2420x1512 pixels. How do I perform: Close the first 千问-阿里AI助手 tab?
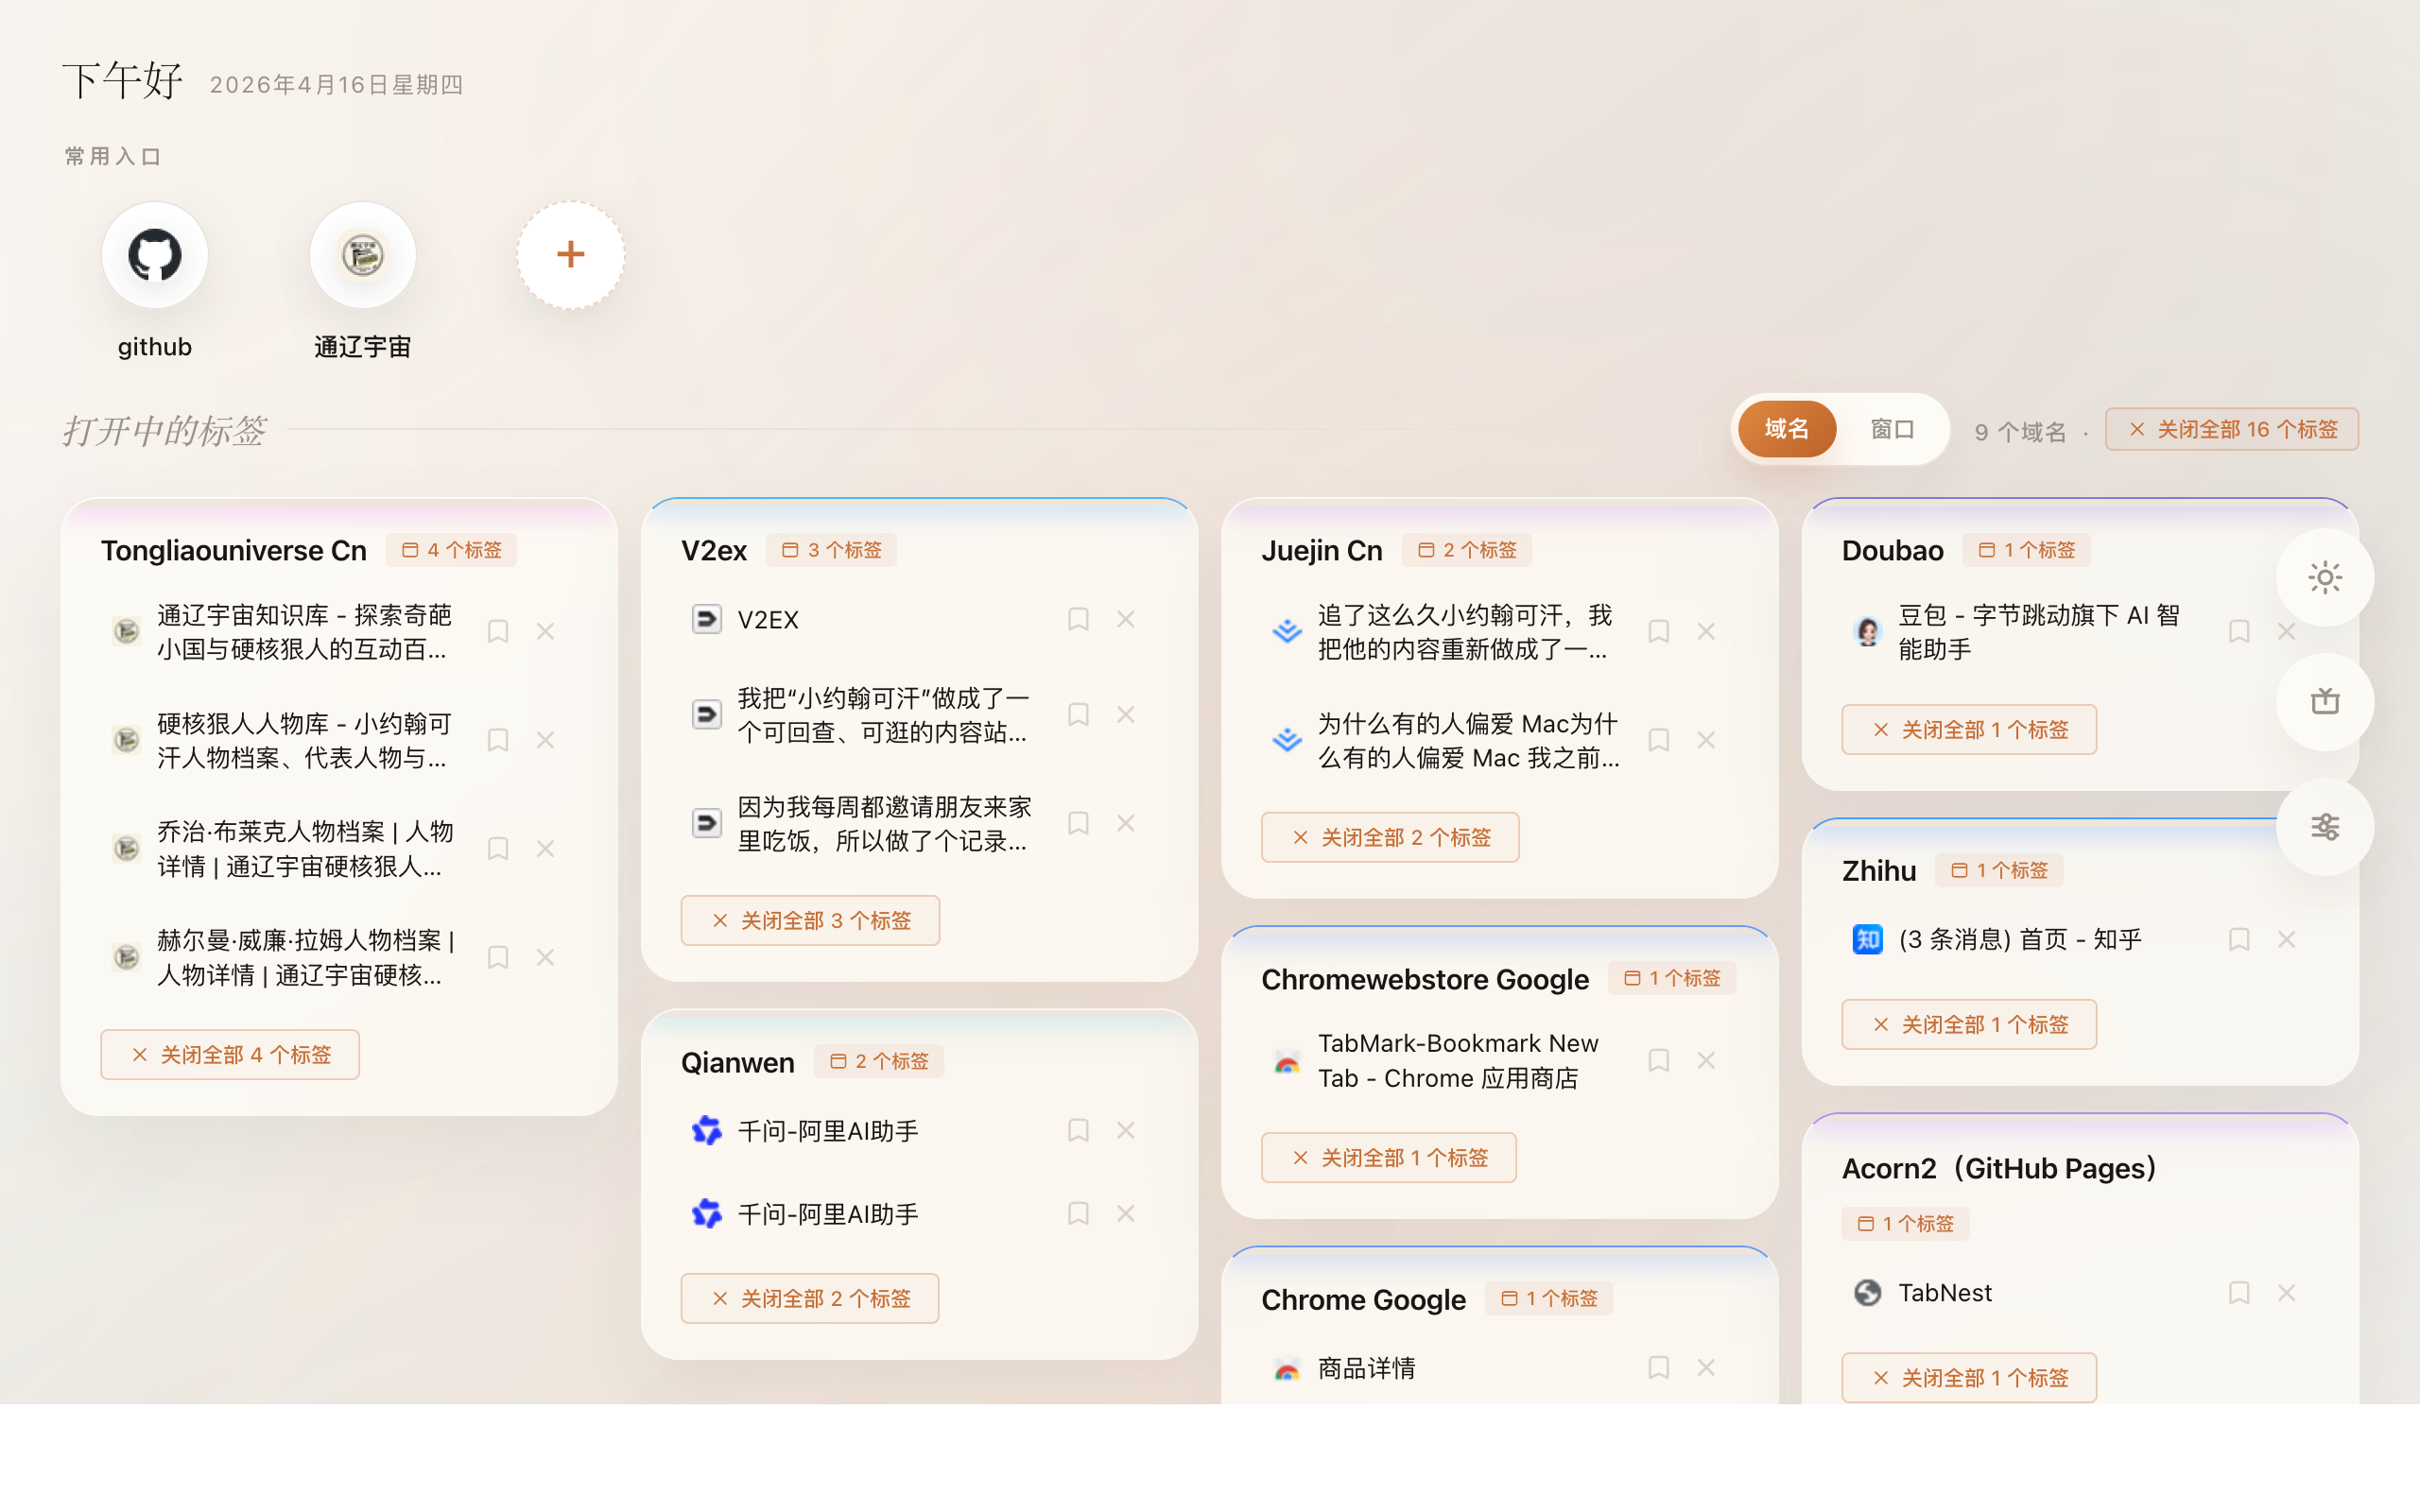[1125, 1130]
